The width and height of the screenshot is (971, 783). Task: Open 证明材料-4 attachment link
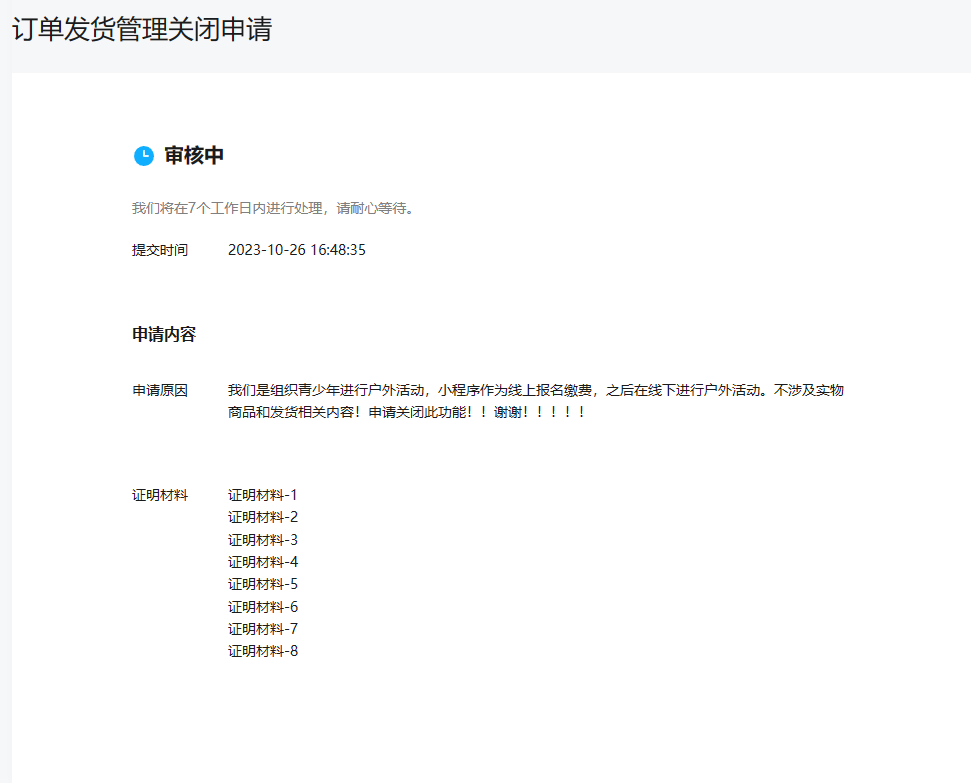pyautogui.click(x=263, y=562)
